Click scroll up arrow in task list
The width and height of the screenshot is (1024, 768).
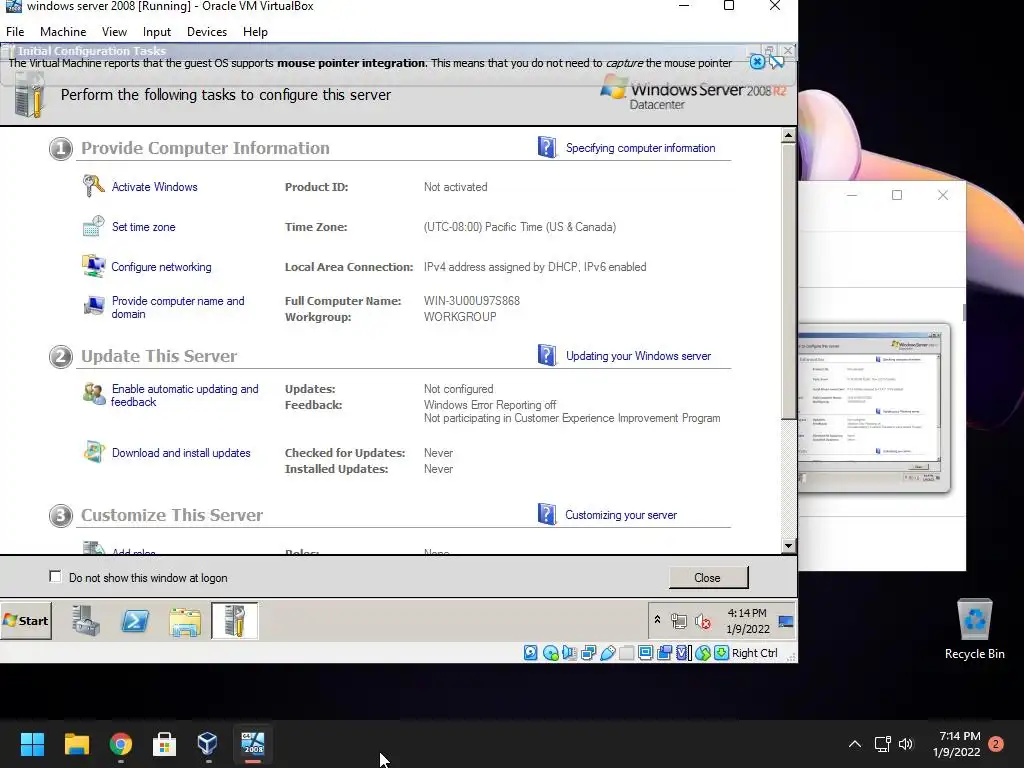click(788, 135)
